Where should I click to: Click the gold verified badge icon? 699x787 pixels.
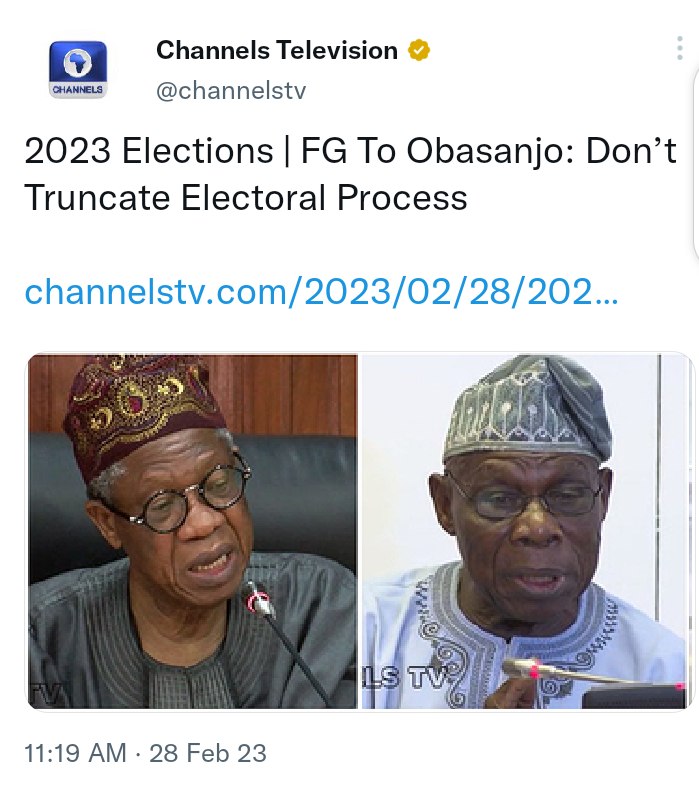[418, 50]
